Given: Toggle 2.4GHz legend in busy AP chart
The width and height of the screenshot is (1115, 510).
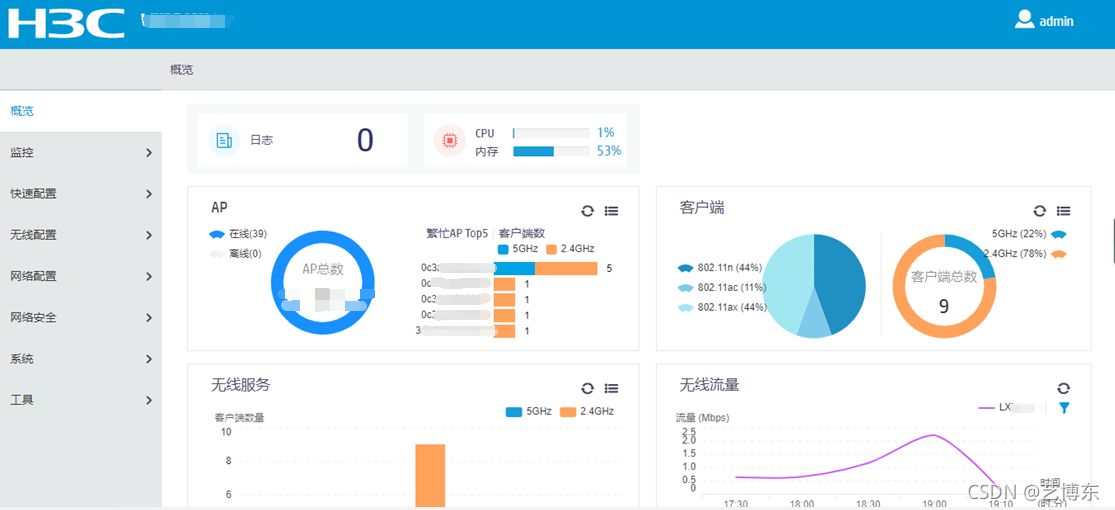Looking at the screenshot, I should click(x=570, y=249).
